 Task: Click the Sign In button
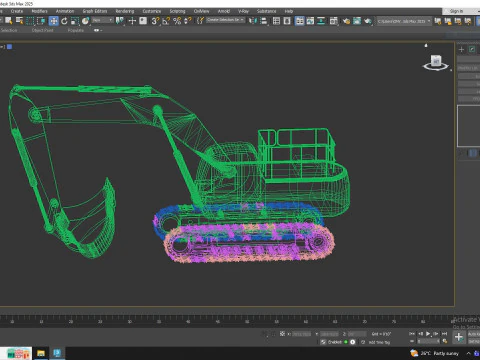point(456,11)
